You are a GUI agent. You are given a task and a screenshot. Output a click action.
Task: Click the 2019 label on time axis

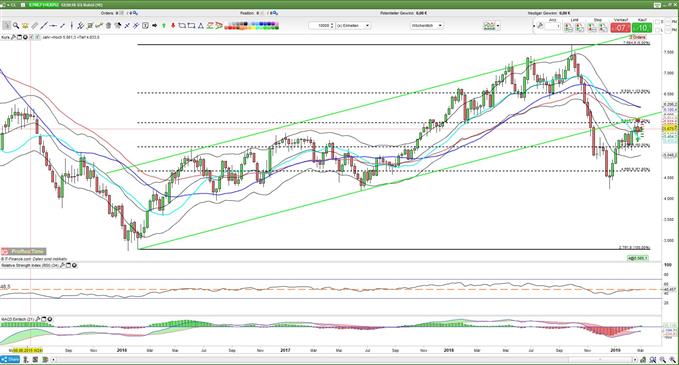(x=615, y=350)
